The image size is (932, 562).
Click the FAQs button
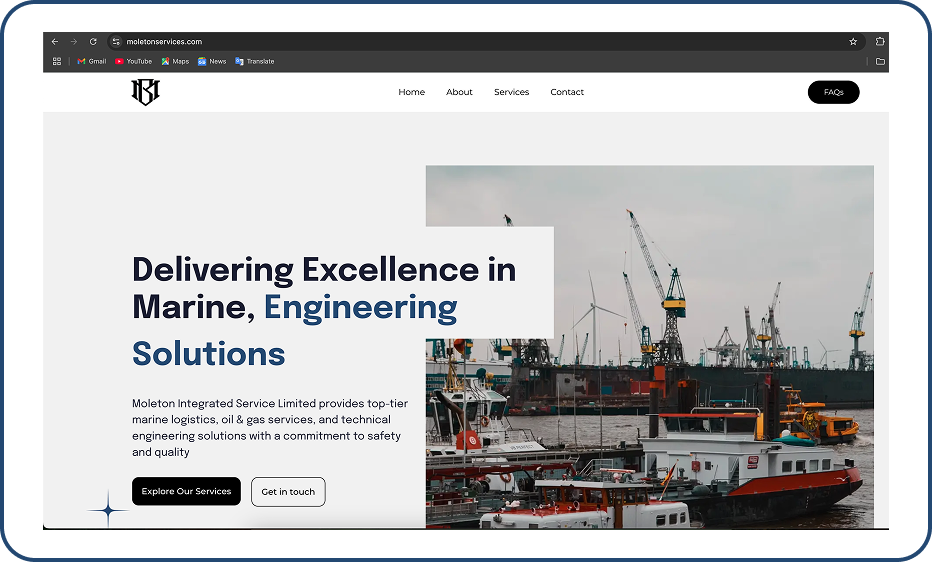pyautogui.click(x=833, y=92)
